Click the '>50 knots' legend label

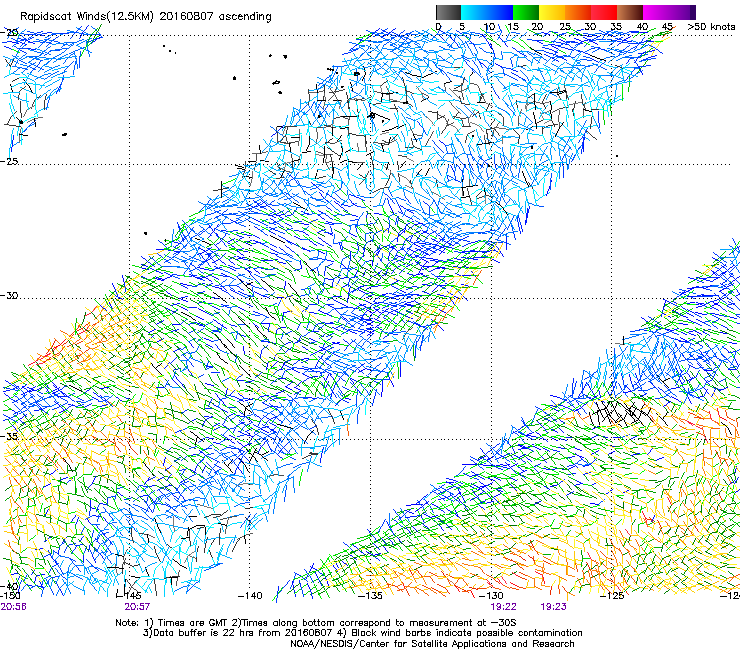[x=711, y=27]
